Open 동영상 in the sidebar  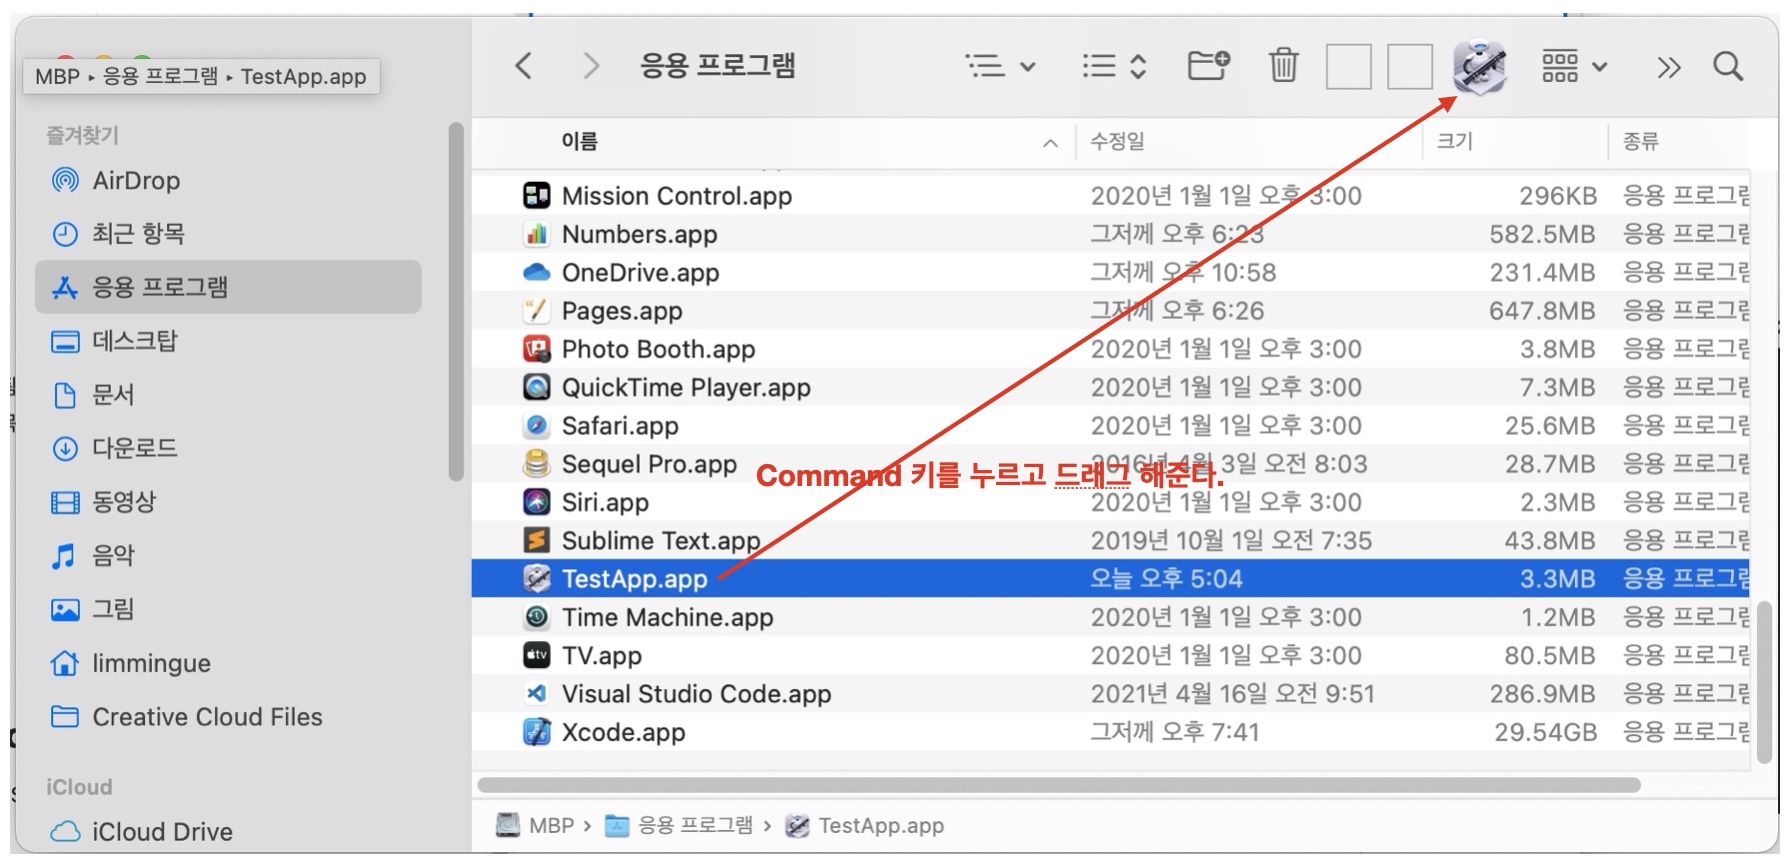point(228,502)
